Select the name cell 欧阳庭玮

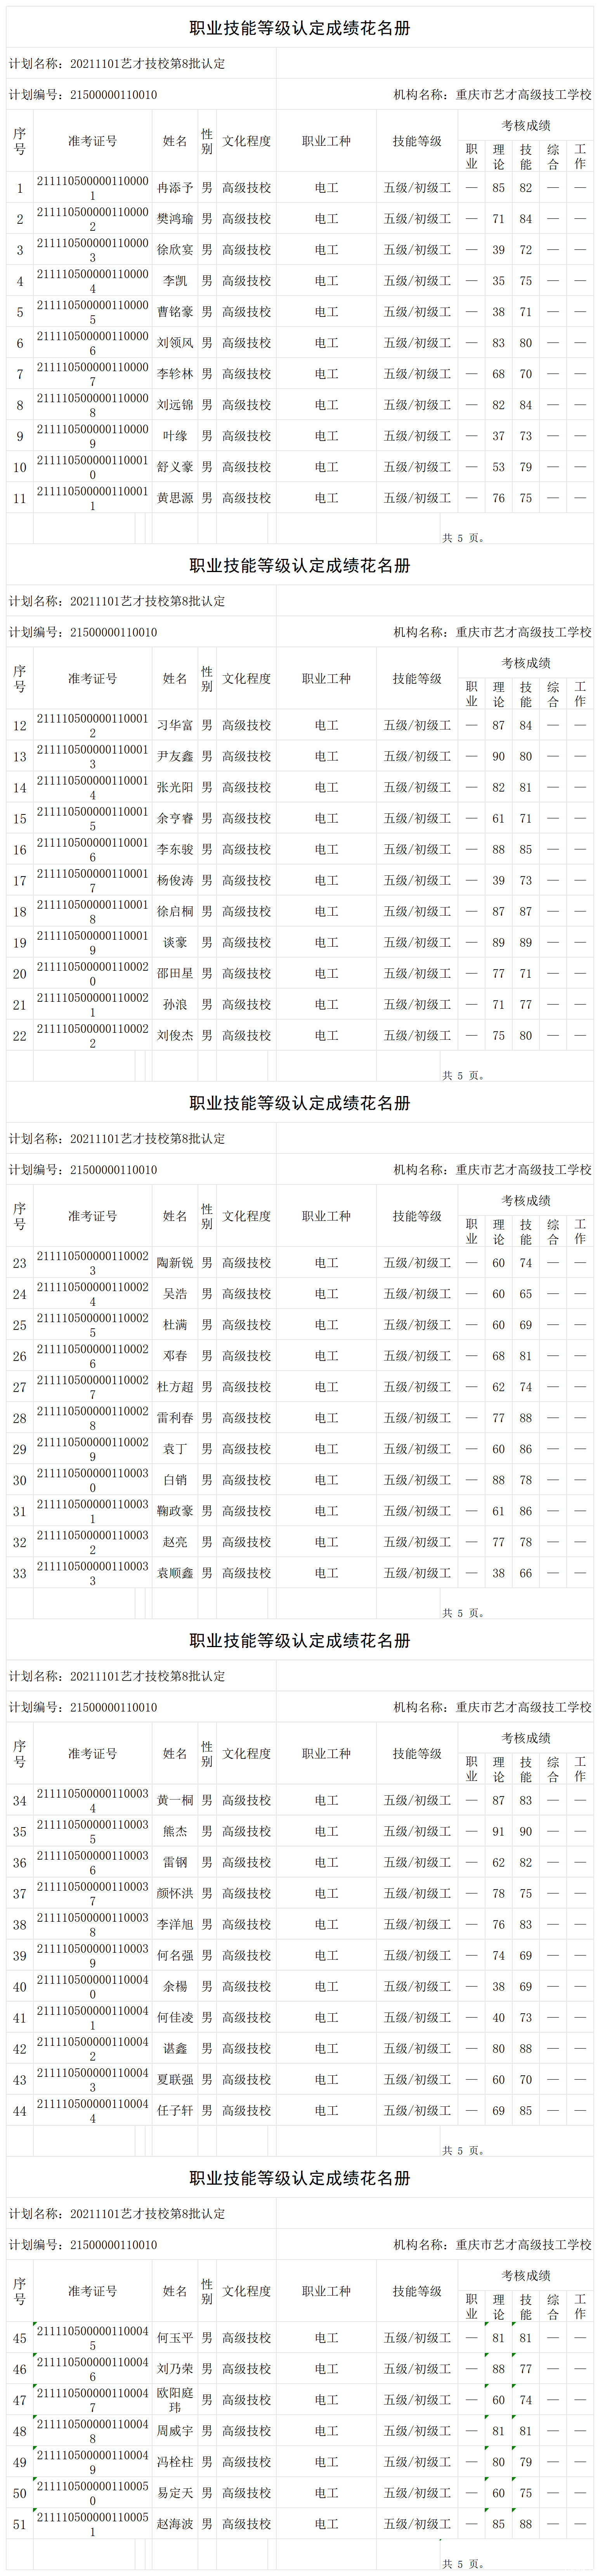click(175, 2400)
